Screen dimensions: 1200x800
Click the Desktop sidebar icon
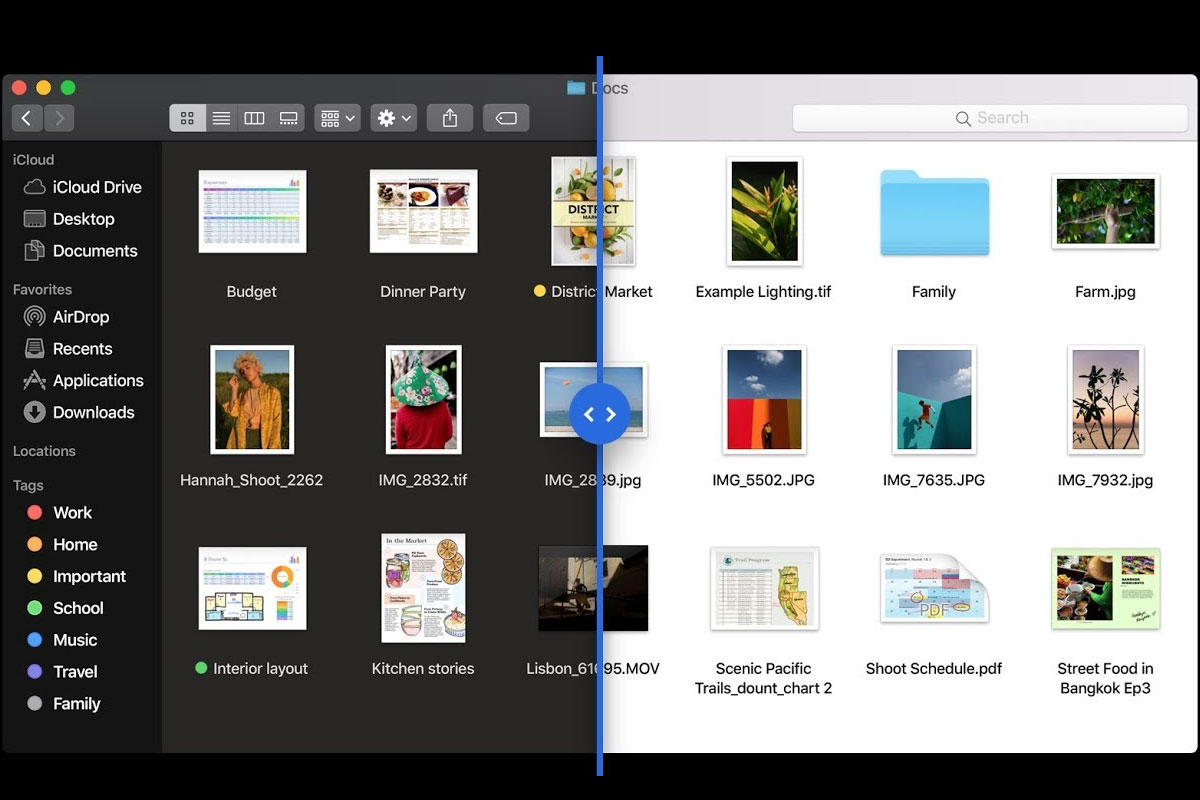pos(35,219)
